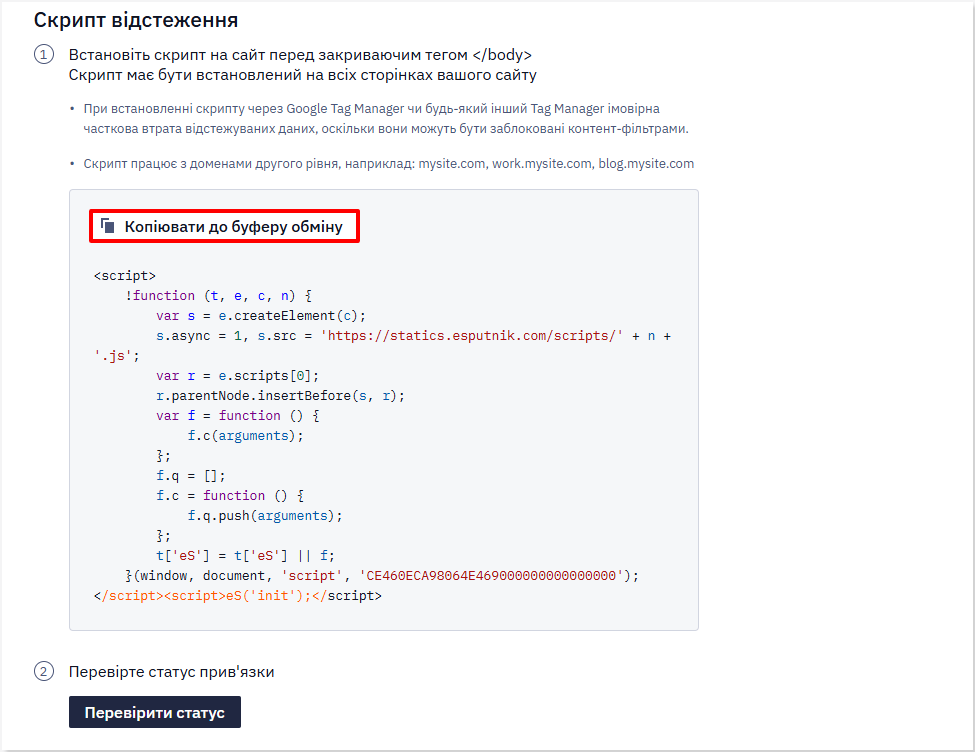The height and width of the screenshot is (752, 975).
Task: Click the eS('init') closing script line
Action: [x=238, y=596]
